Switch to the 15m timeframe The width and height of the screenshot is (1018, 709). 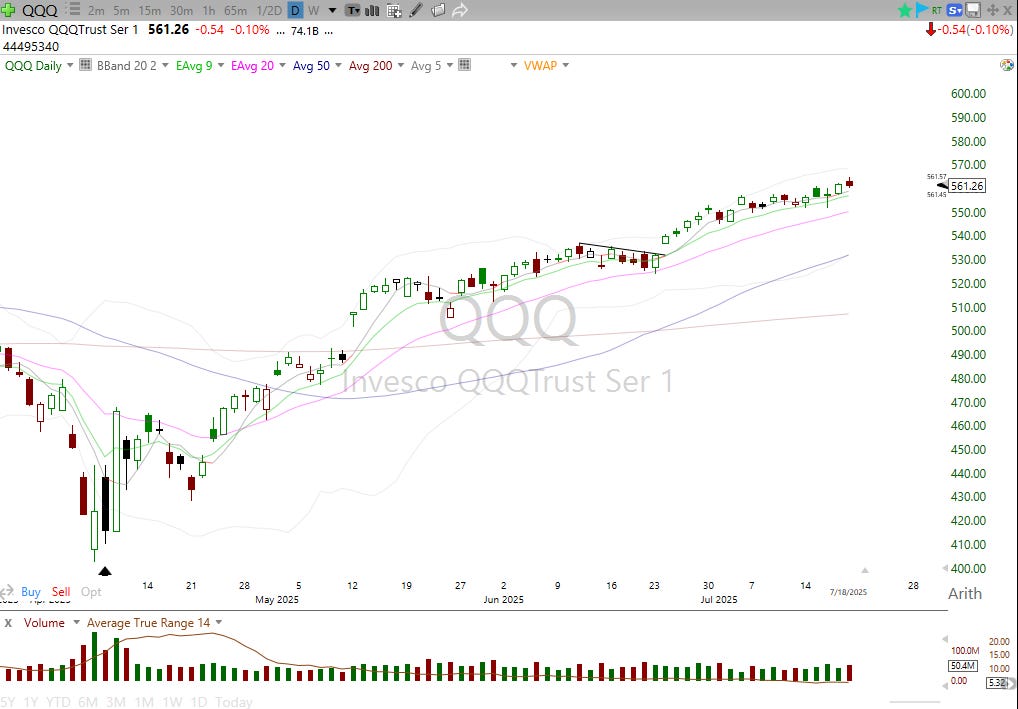[149, 10]
